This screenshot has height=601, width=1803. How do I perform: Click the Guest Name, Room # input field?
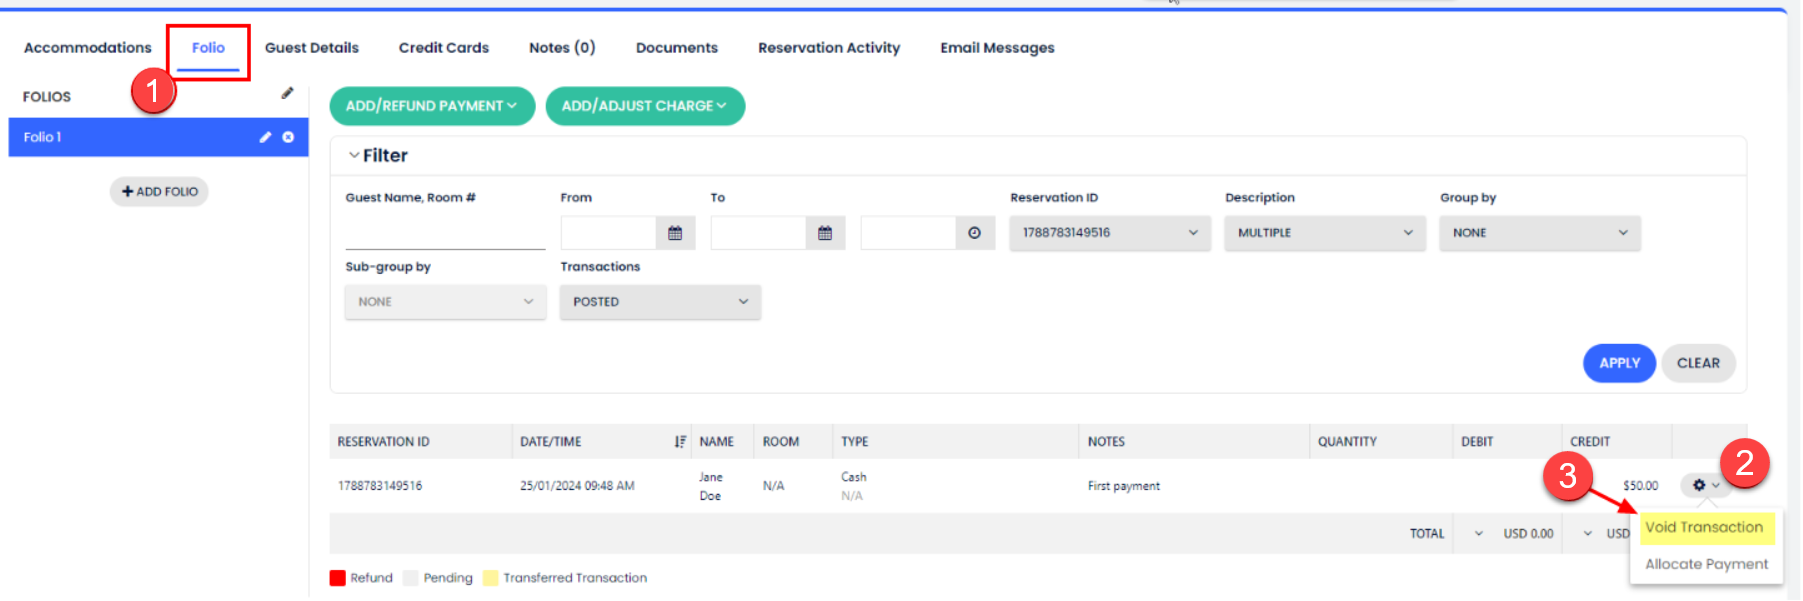click(x=445, y=234)
